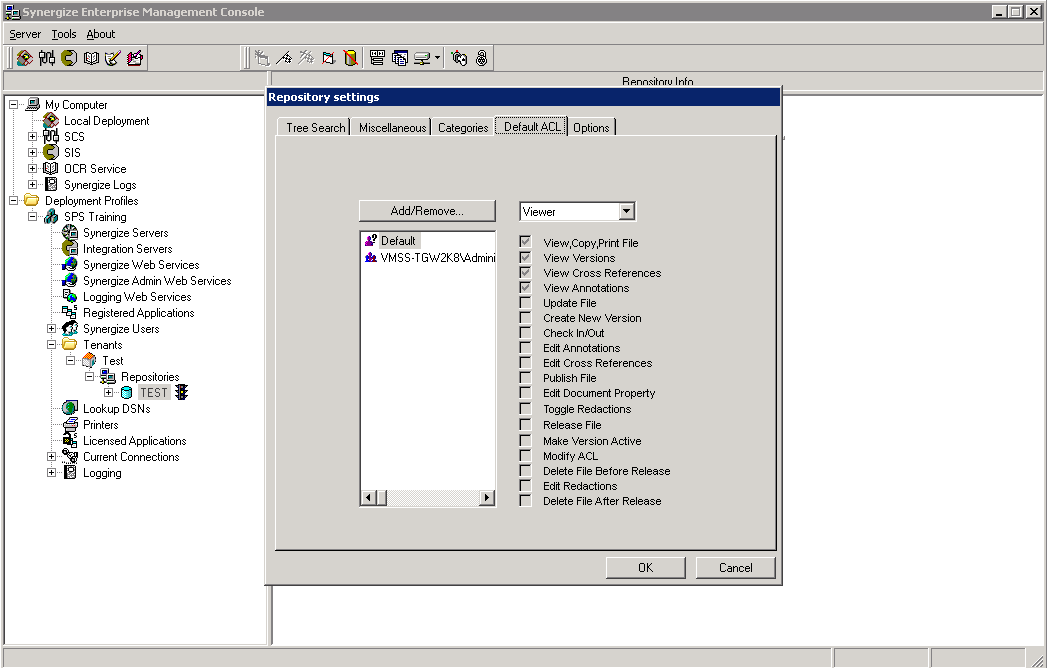The height and width of the screenshot is (668, 1047).
Task: Click the overlapping windows toolbar icon
Action: coord(399,58)
